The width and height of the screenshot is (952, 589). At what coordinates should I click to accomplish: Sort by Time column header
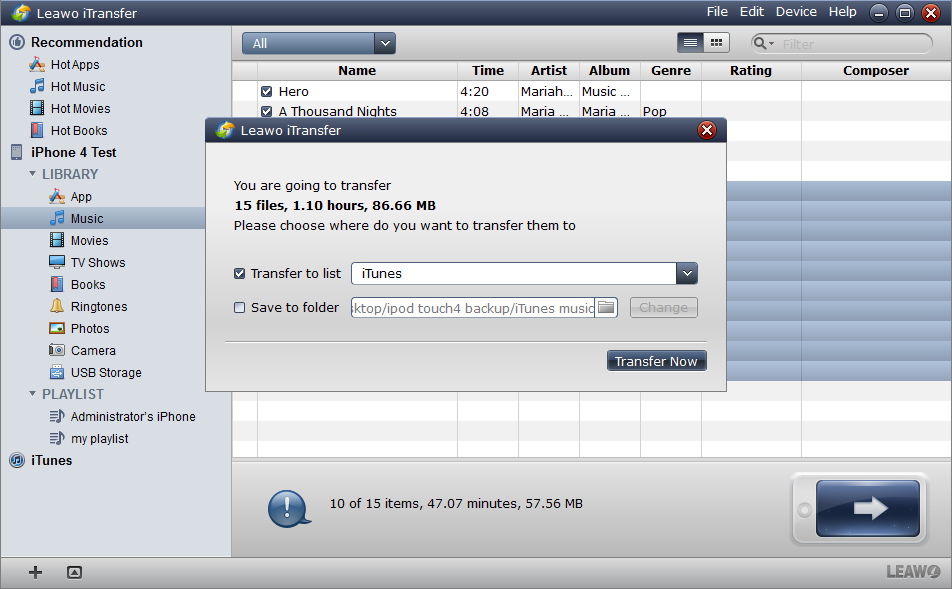[488, 70]
